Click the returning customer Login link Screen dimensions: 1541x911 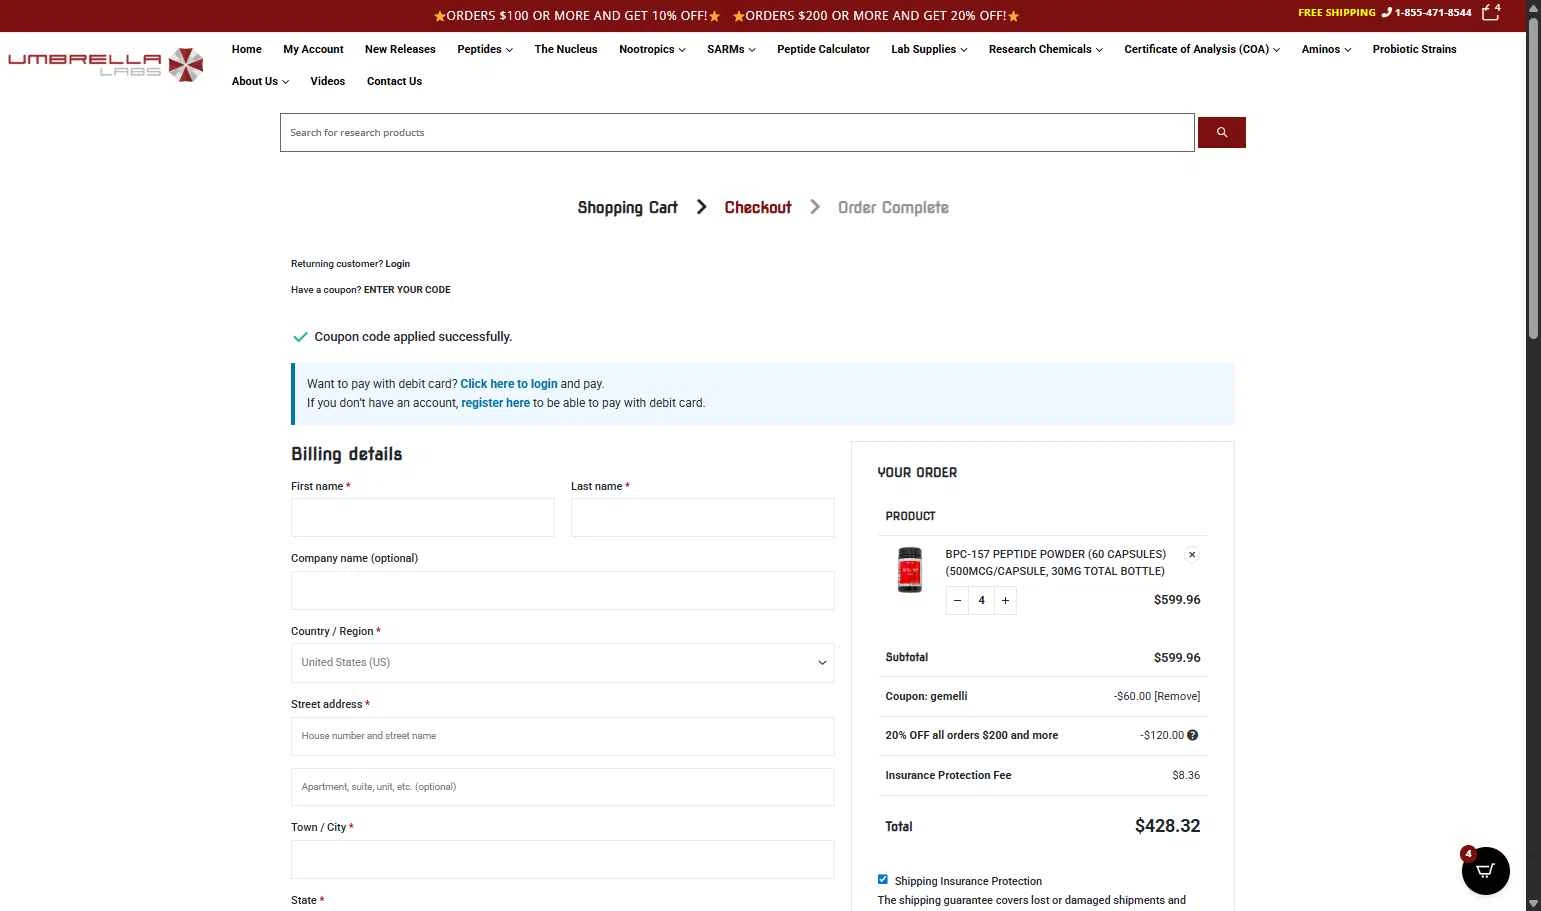click(x=397, y=264)
